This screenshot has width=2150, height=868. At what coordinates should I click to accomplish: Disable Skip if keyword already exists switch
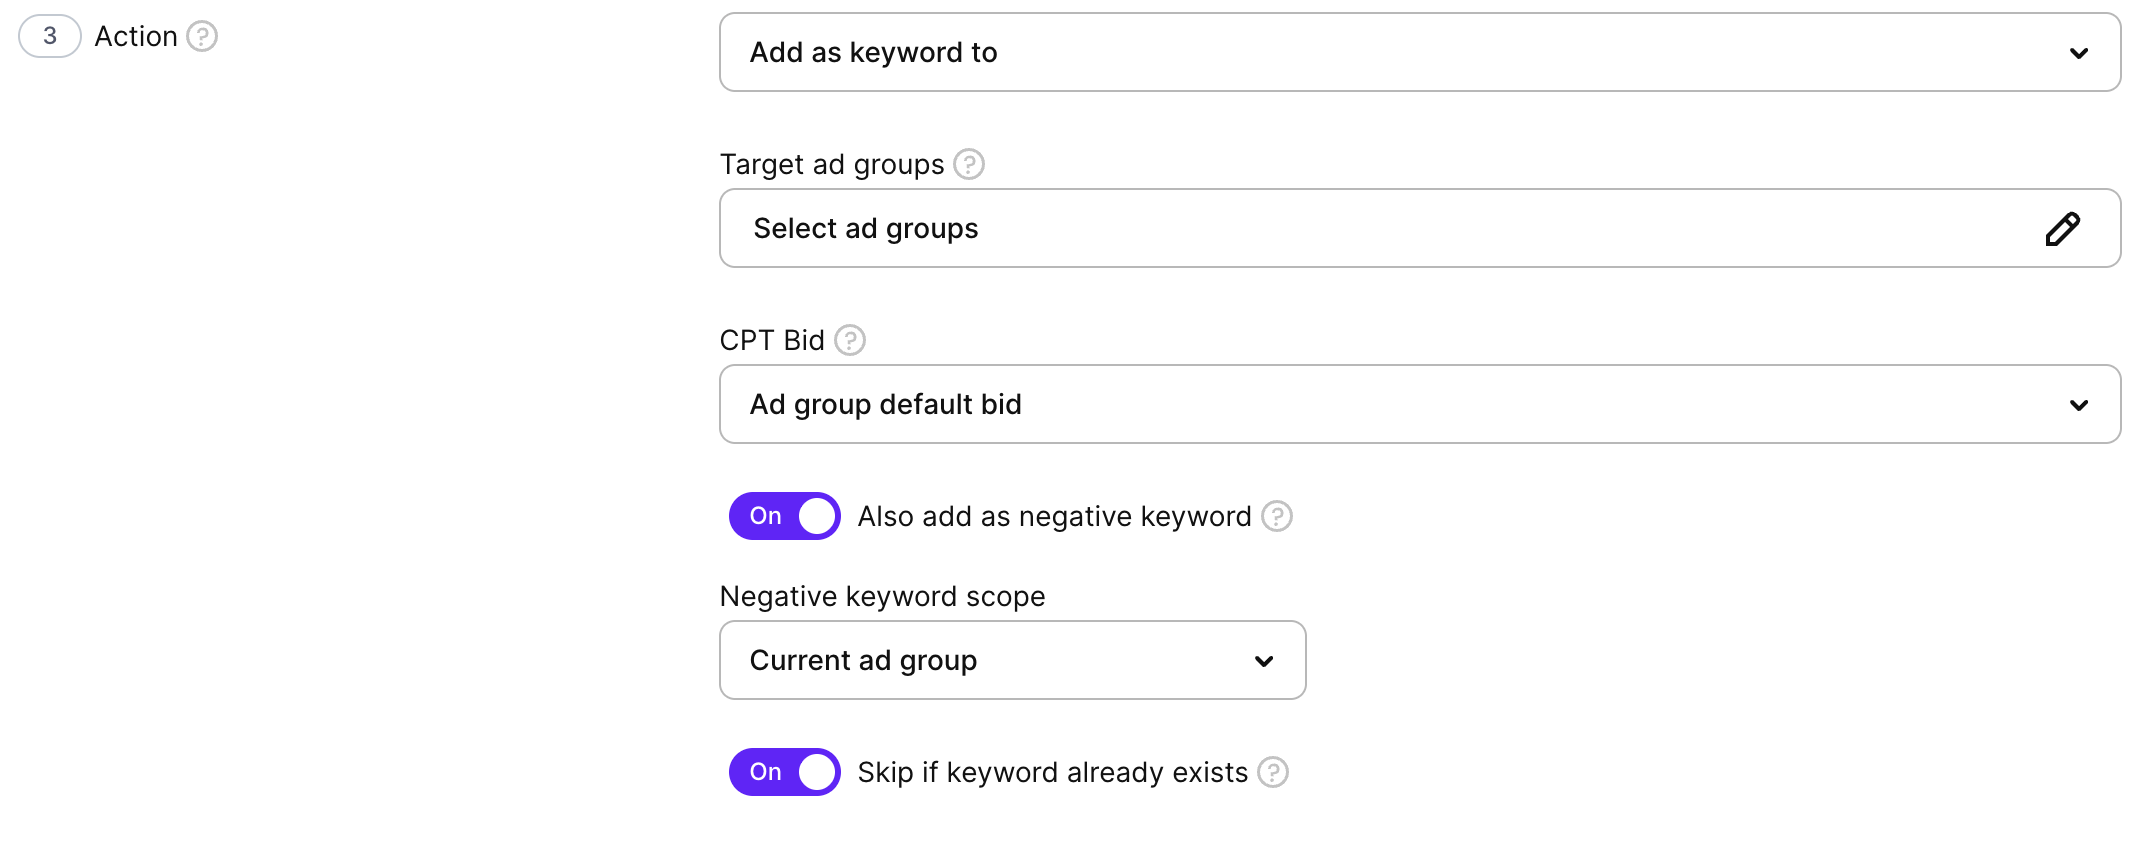785,773
